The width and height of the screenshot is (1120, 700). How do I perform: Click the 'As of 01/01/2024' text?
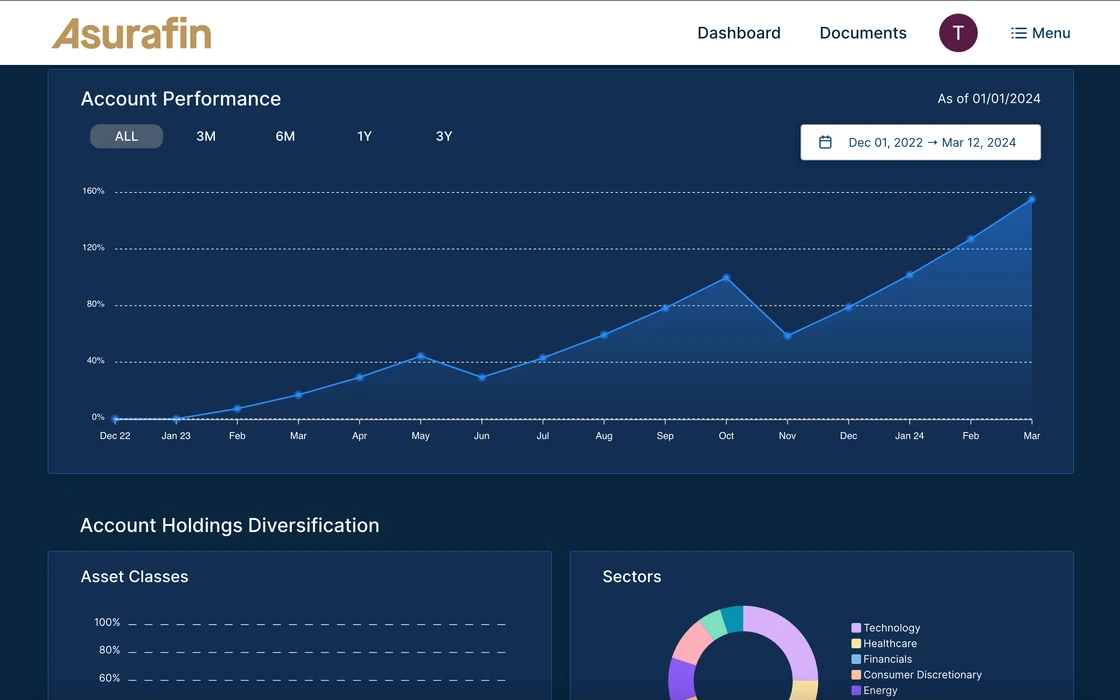(989, 99)
